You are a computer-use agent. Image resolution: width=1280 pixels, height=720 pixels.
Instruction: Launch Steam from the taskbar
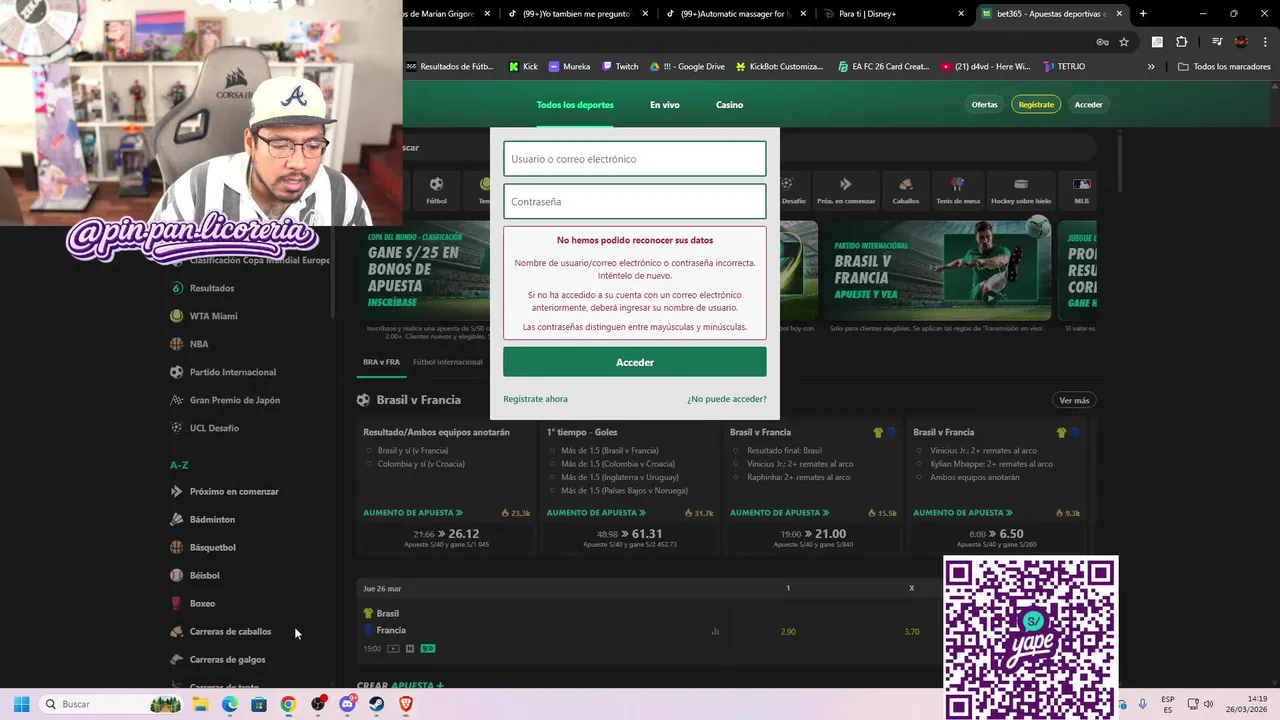pos(376,704)
